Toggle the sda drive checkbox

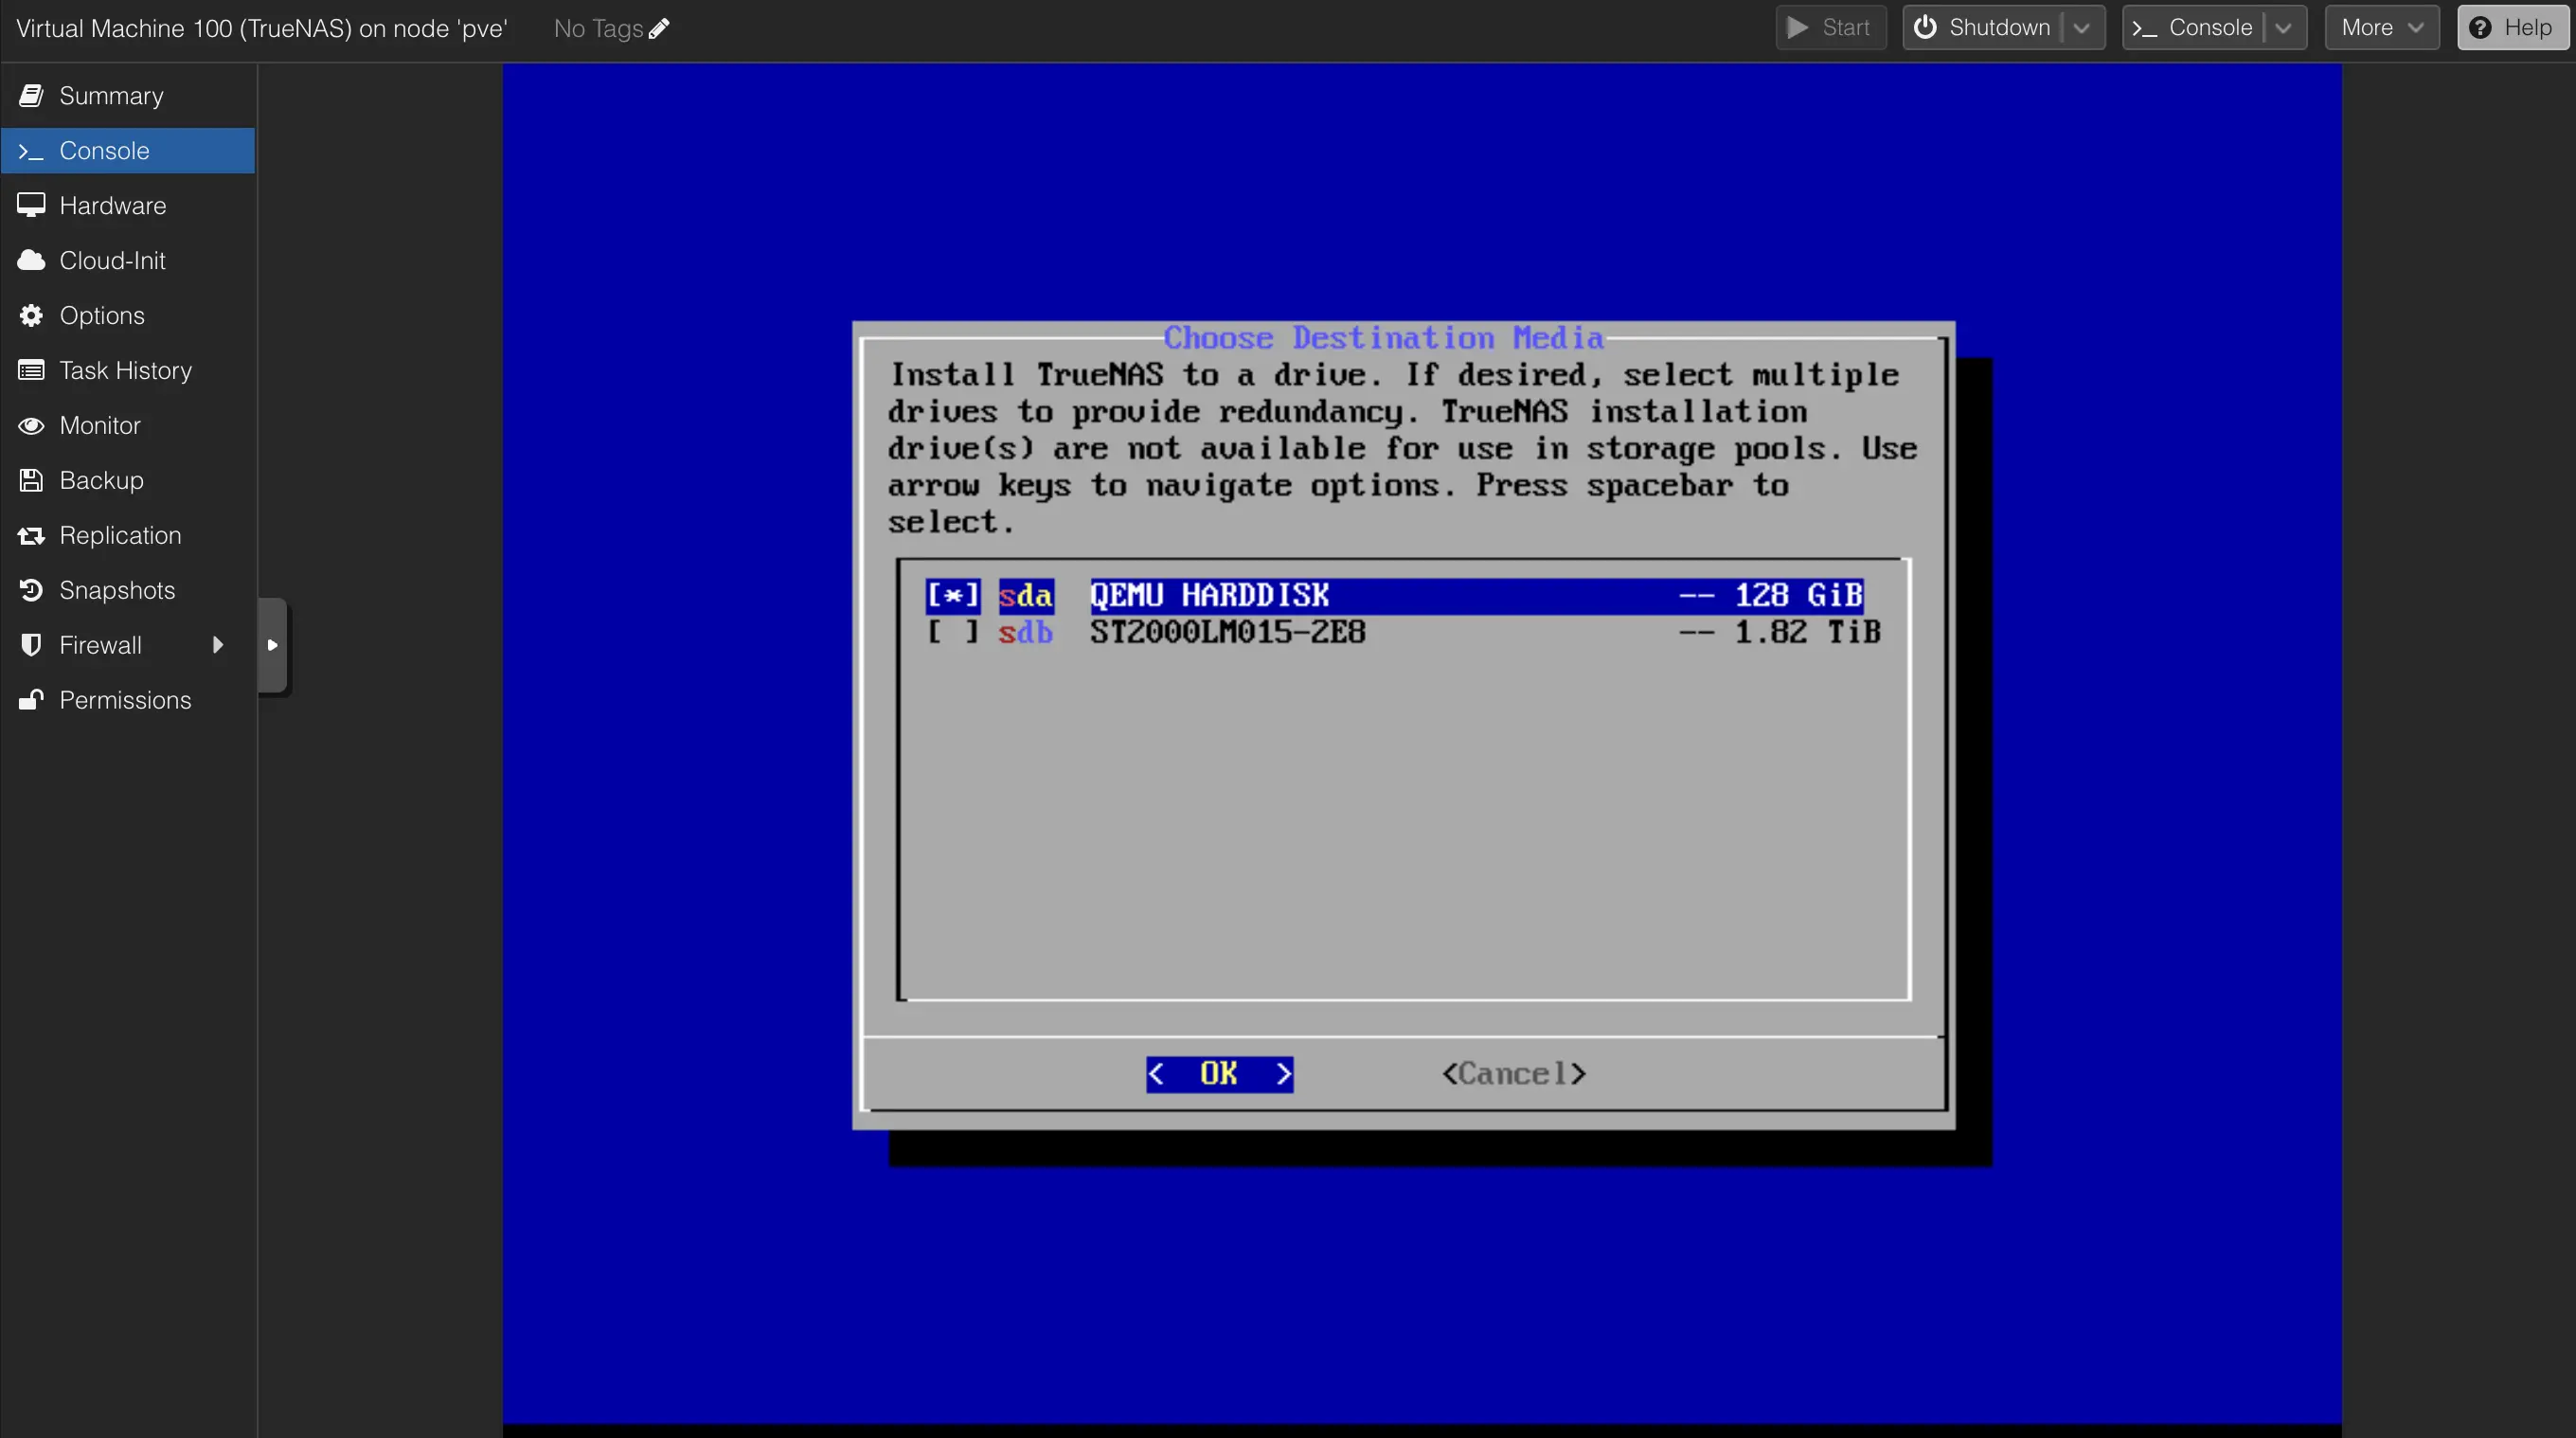(x=953, y=596)
